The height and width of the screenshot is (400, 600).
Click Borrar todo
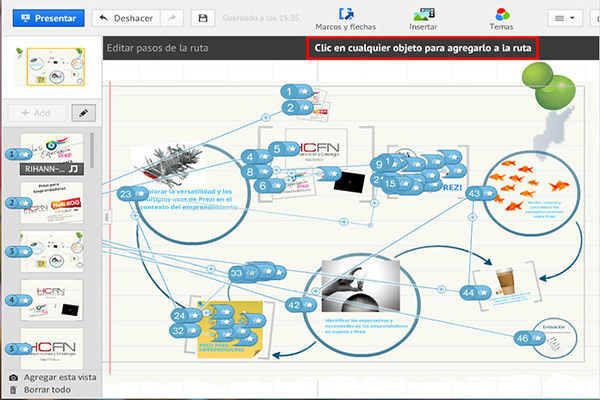tap(47, 390)
